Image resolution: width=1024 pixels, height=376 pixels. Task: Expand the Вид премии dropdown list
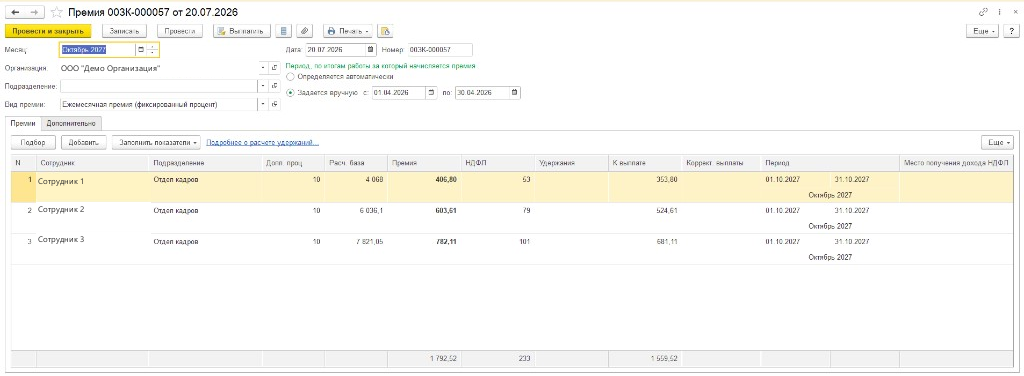tap(263, 104)
